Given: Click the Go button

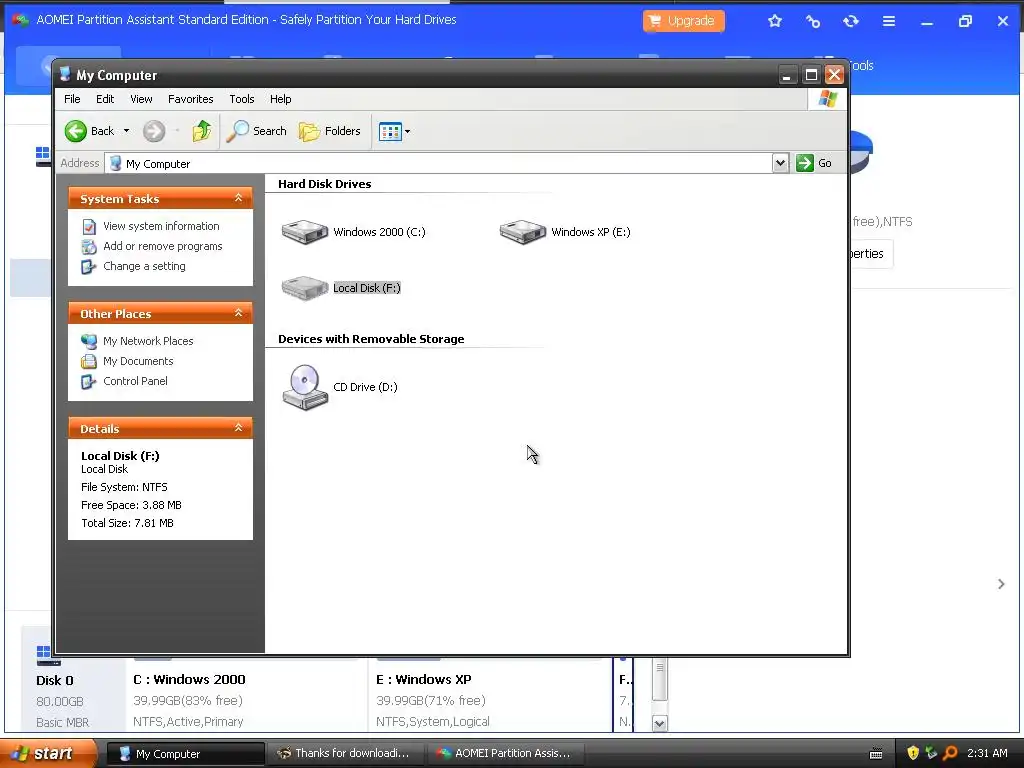Looking at the screenshot, I should tap(814, 163).
